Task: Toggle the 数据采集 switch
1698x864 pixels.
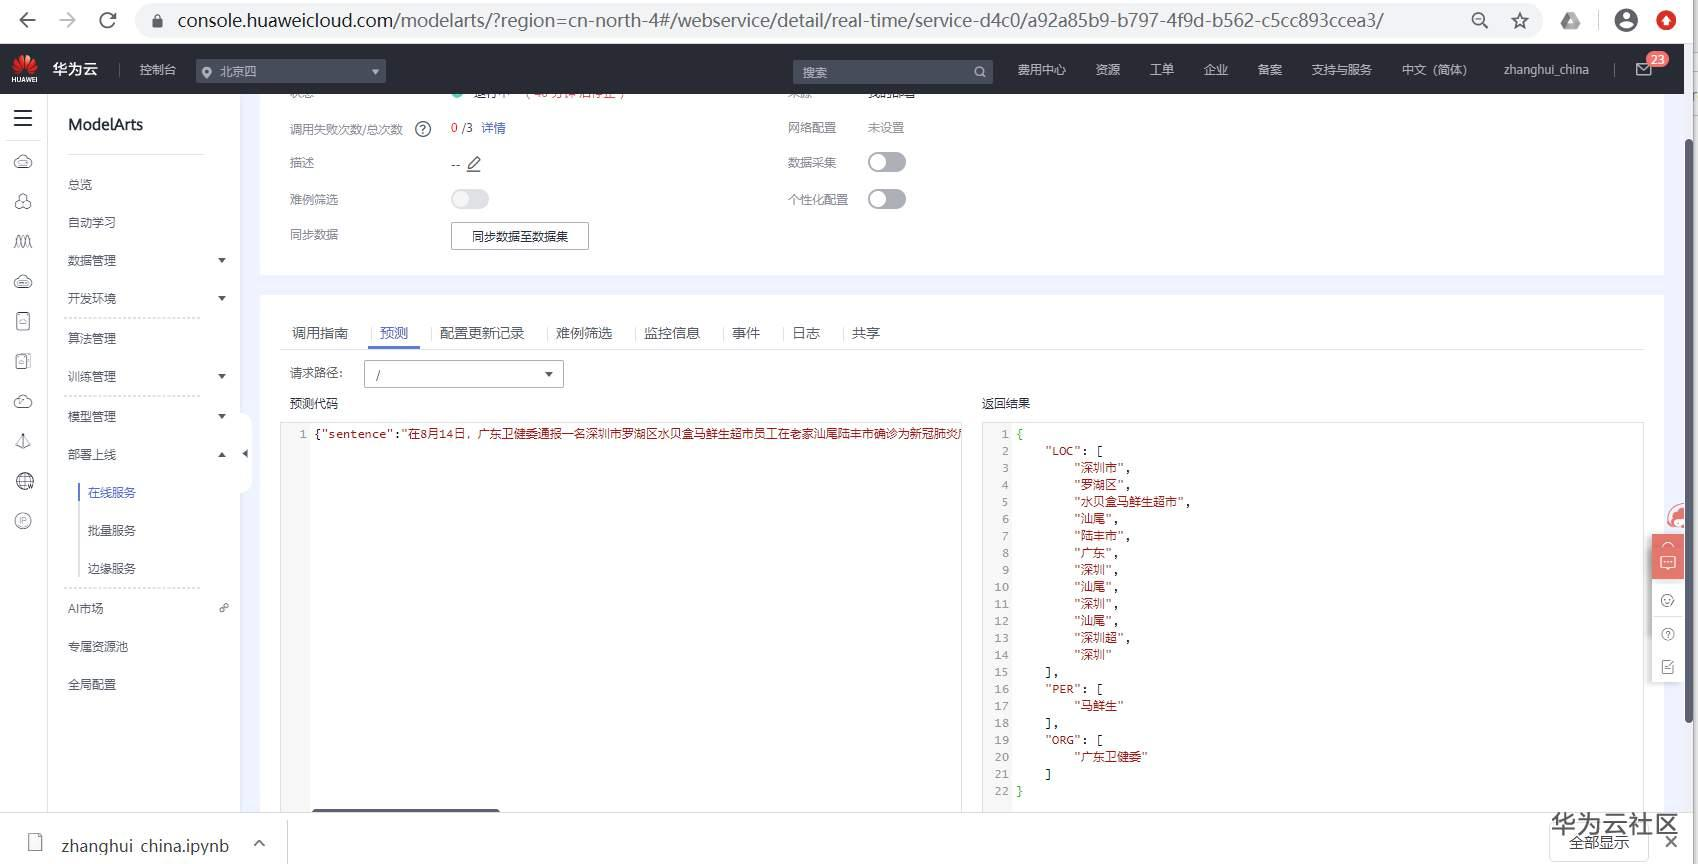Action: tap(887, 162)
